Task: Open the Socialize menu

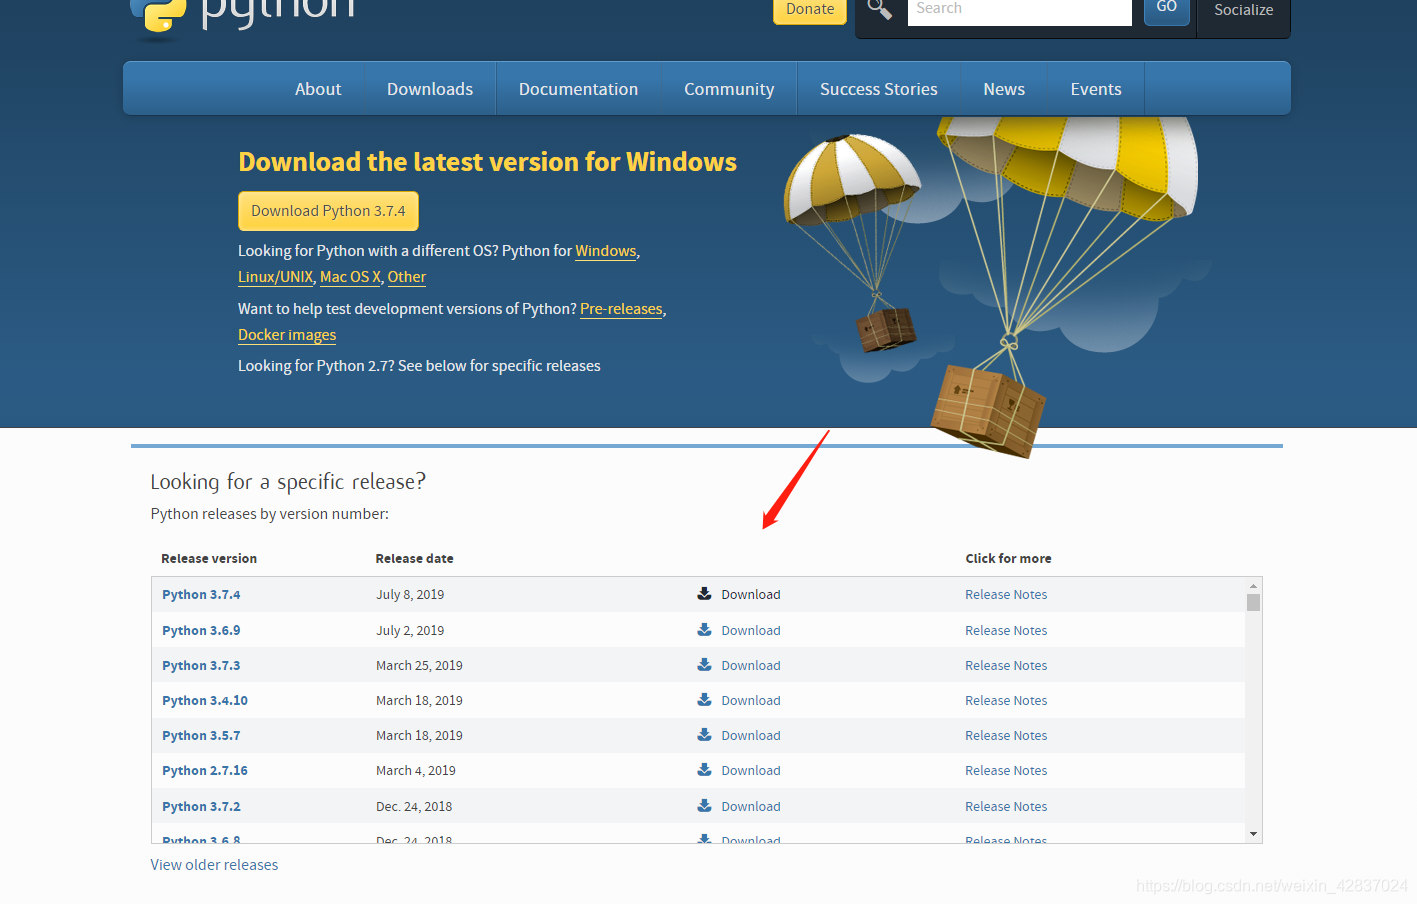Action: point(1244,11)
